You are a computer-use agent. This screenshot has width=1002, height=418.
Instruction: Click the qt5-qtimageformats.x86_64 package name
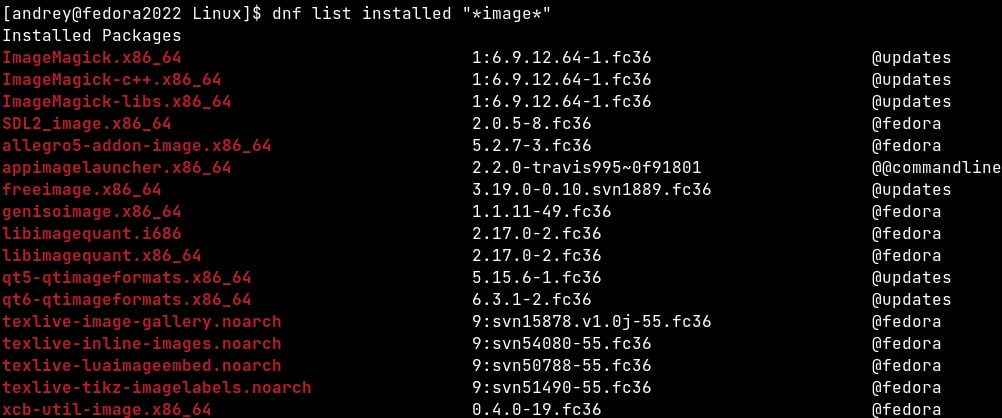pyautogui.click(x=127, y=278)
